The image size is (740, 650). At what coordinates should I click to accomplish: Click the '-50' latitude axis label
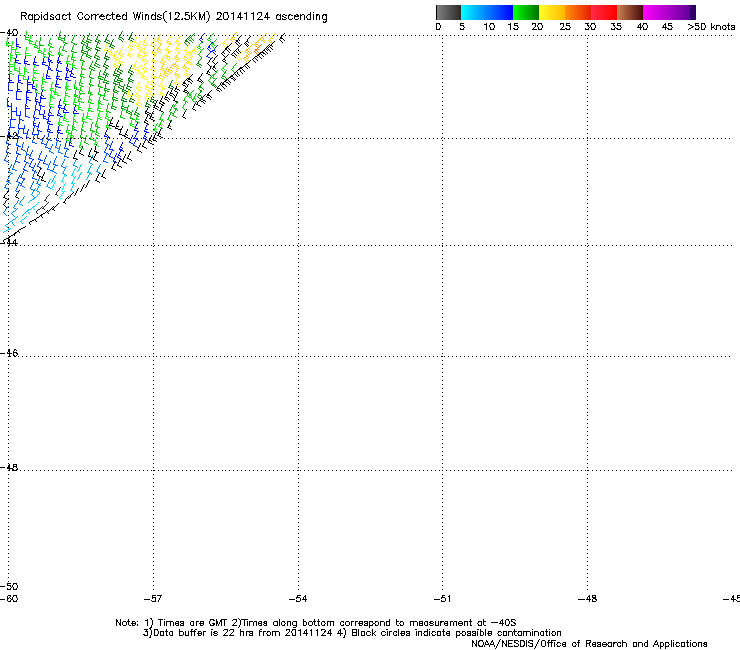[9, 586]
